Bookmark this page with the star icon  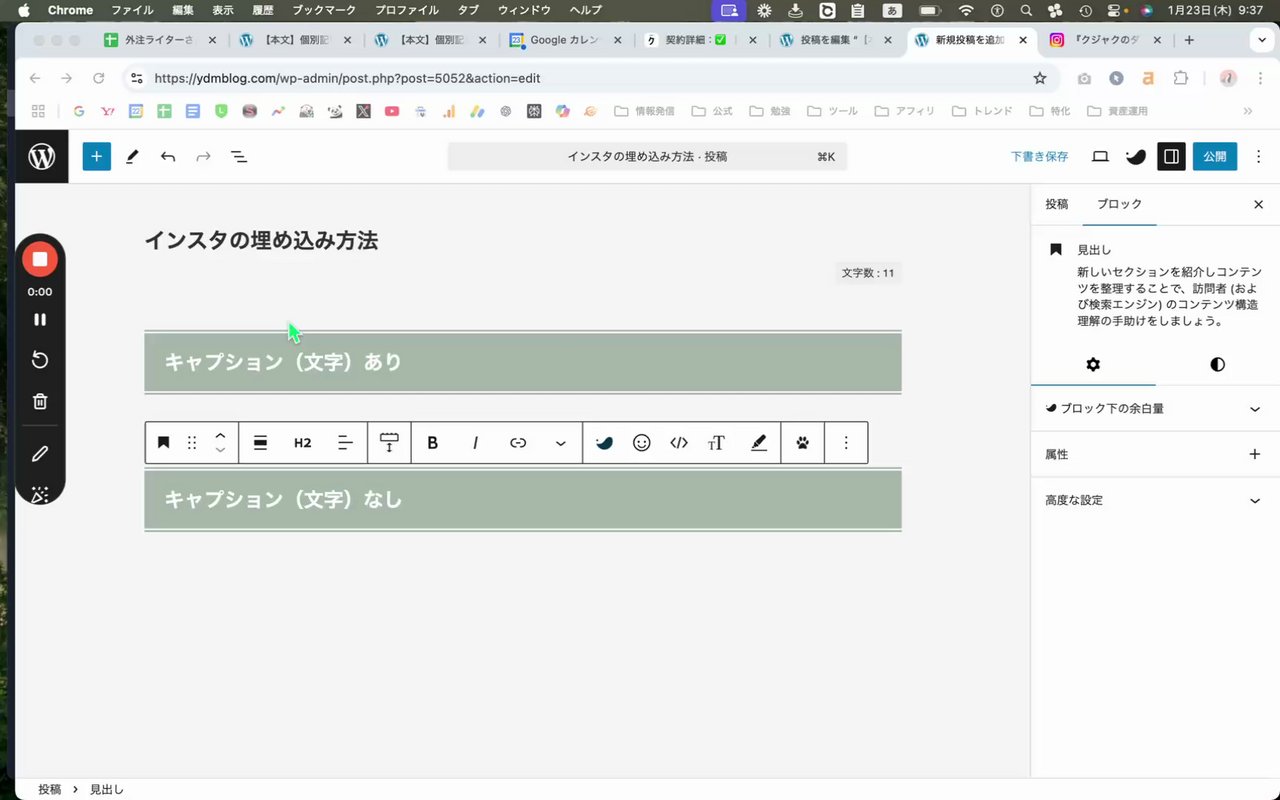pos(1040,78)
